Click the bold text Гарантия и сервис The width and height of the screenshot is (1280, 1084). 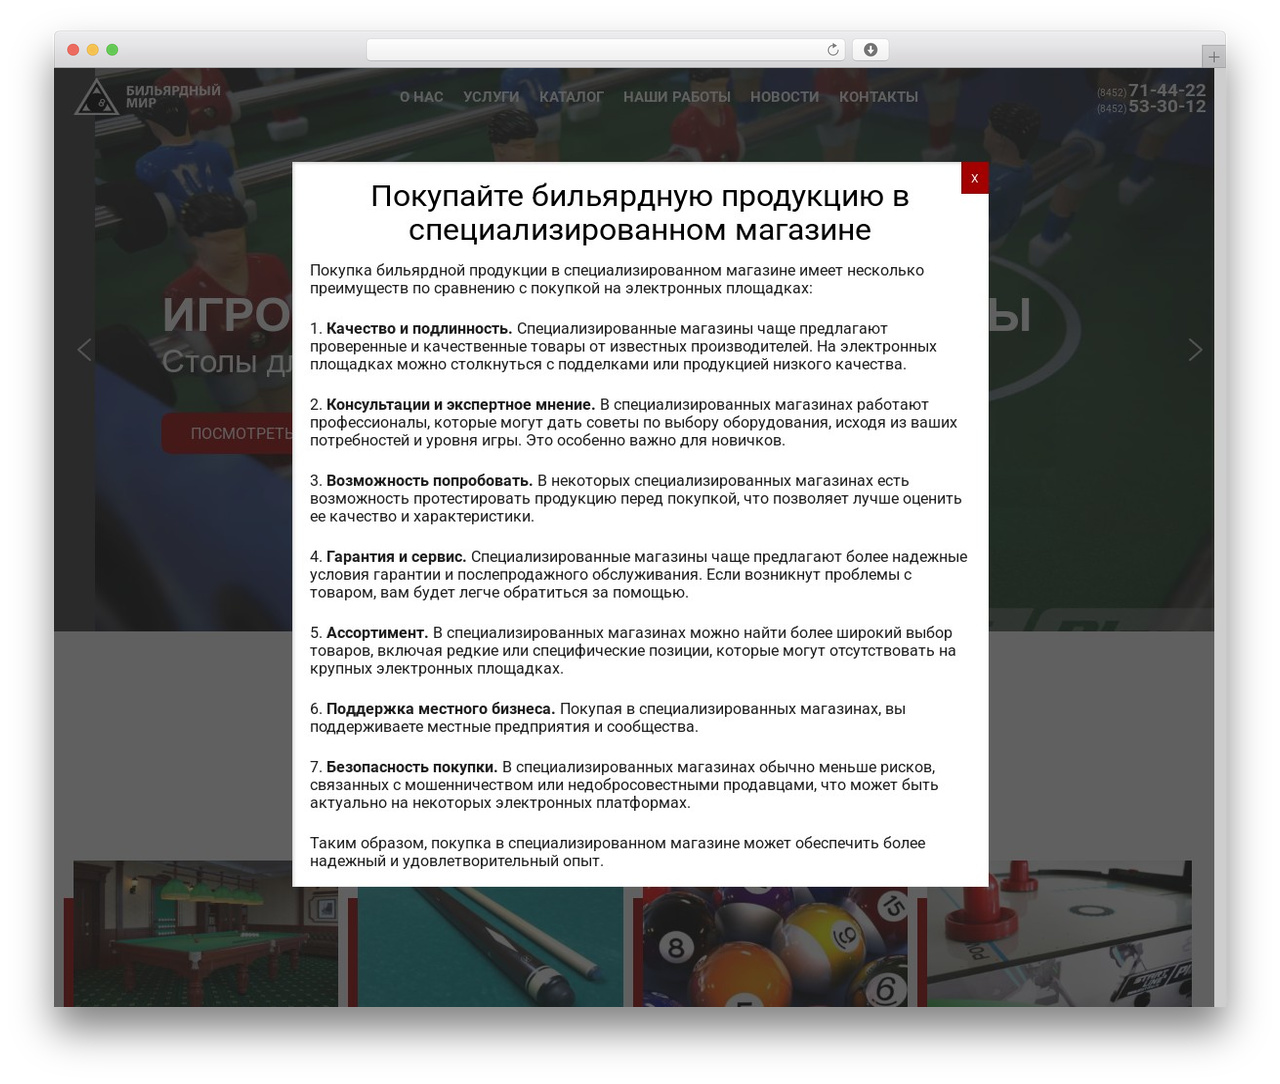click(396, 556)
